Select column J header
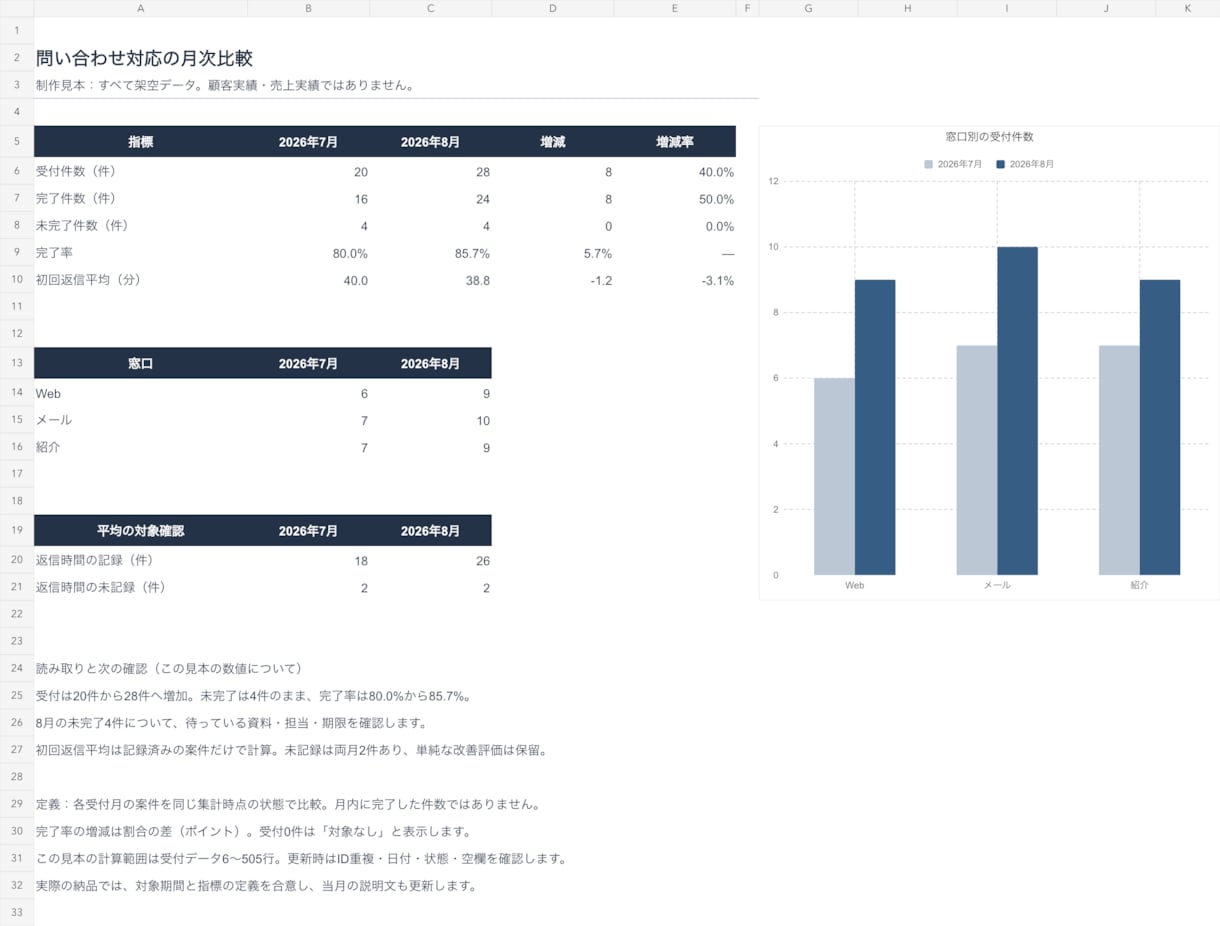This screenshot has width=1220, height=926. pos(1106,8)
